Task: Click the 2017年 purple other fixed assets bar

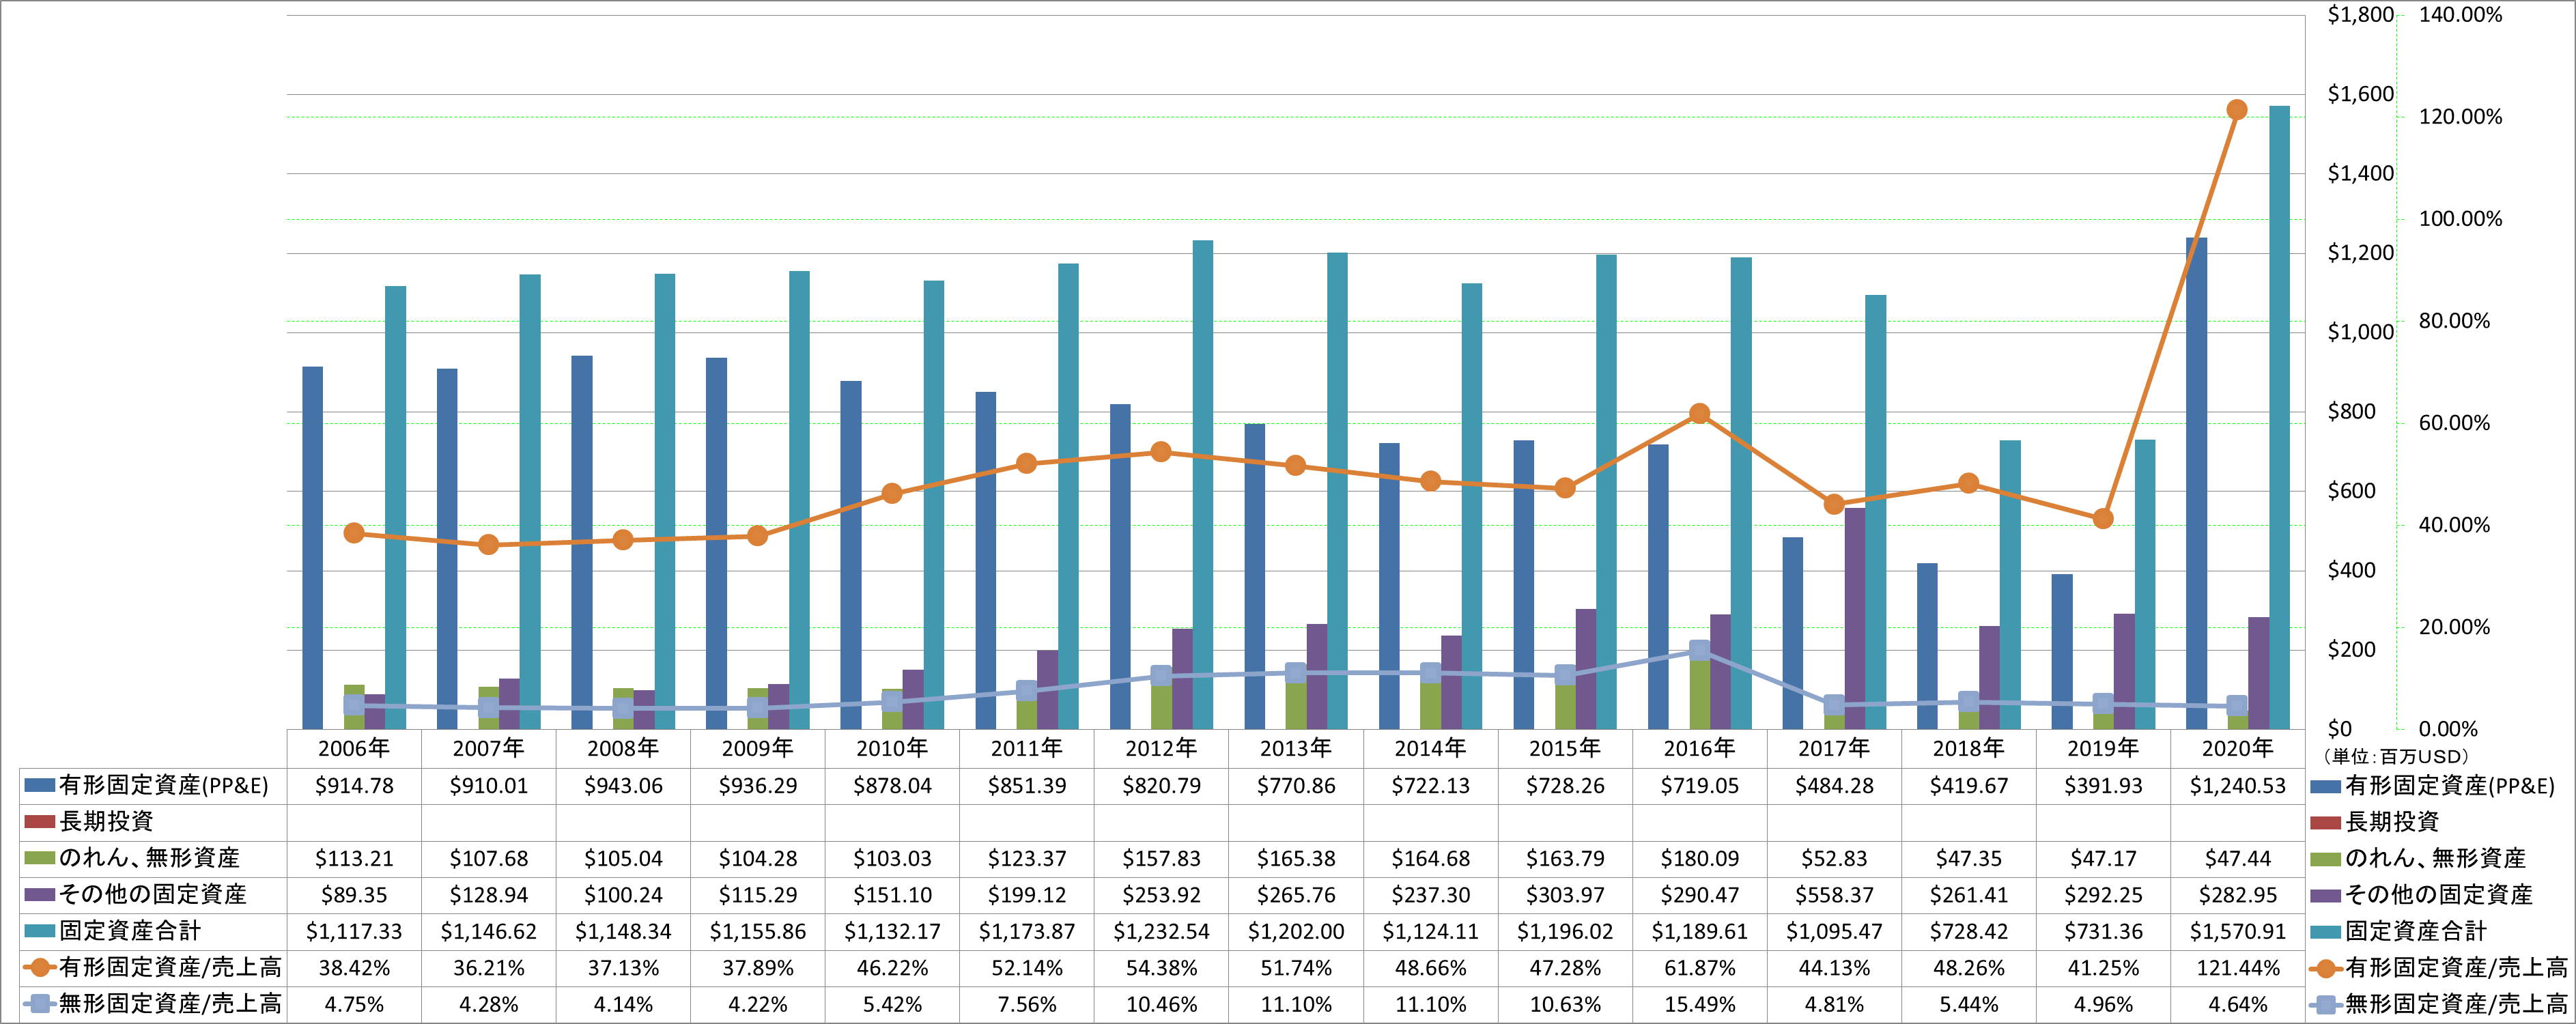Action: [x=1855, y=618]
